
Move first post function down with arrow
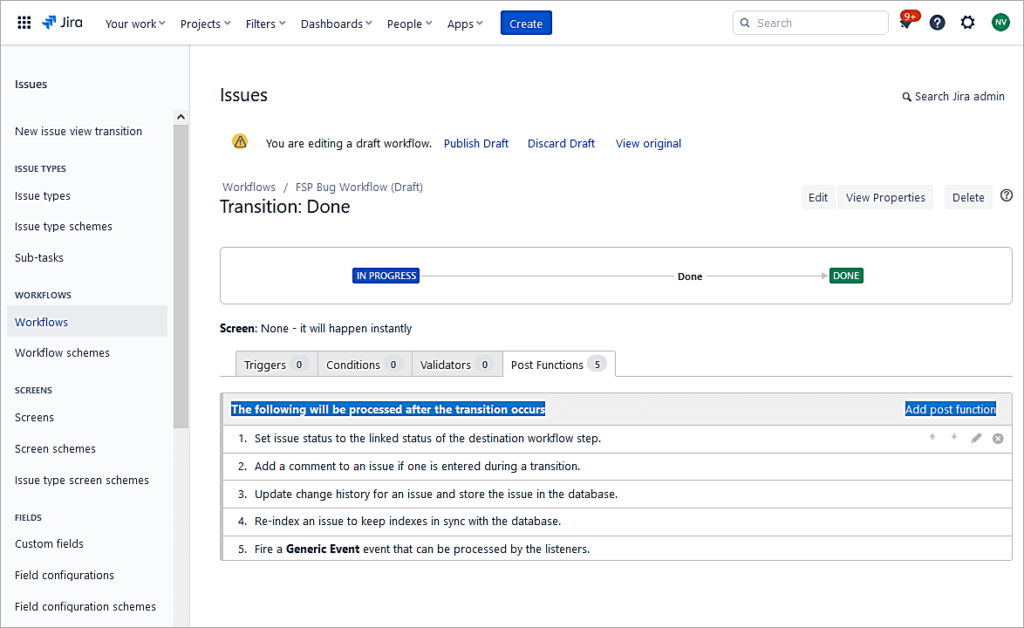(x=954, y=437)
